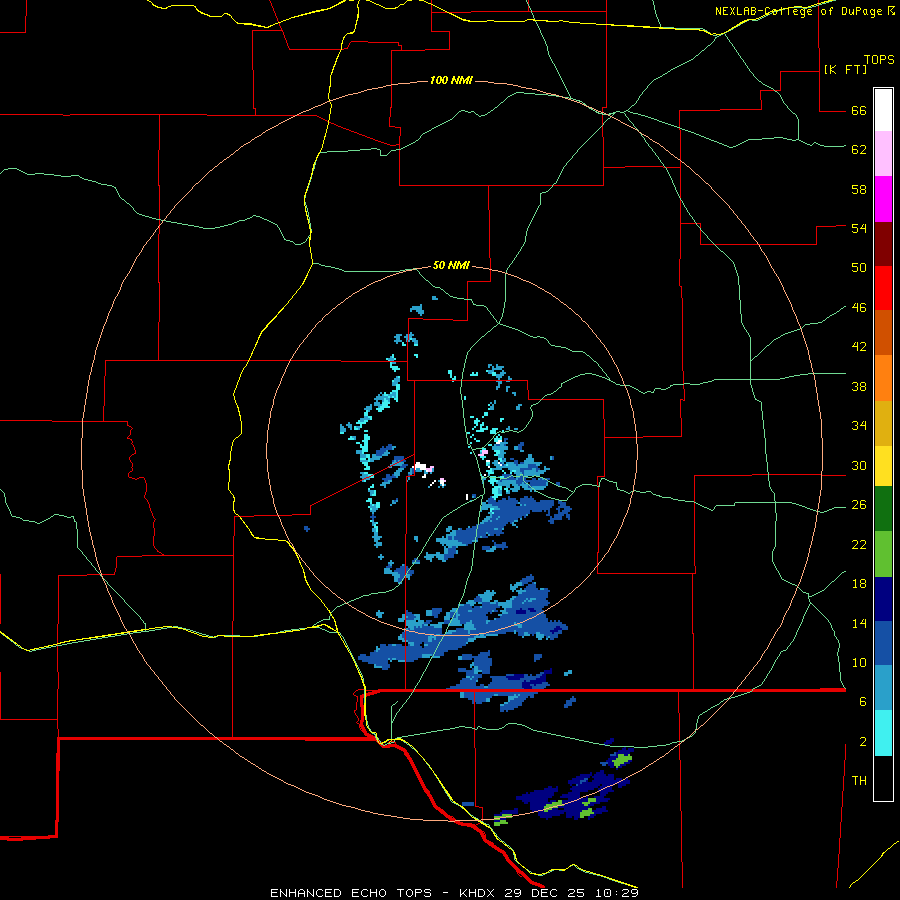
Task: Click the bright red legend swatch
Action: (x=883, y=288)
